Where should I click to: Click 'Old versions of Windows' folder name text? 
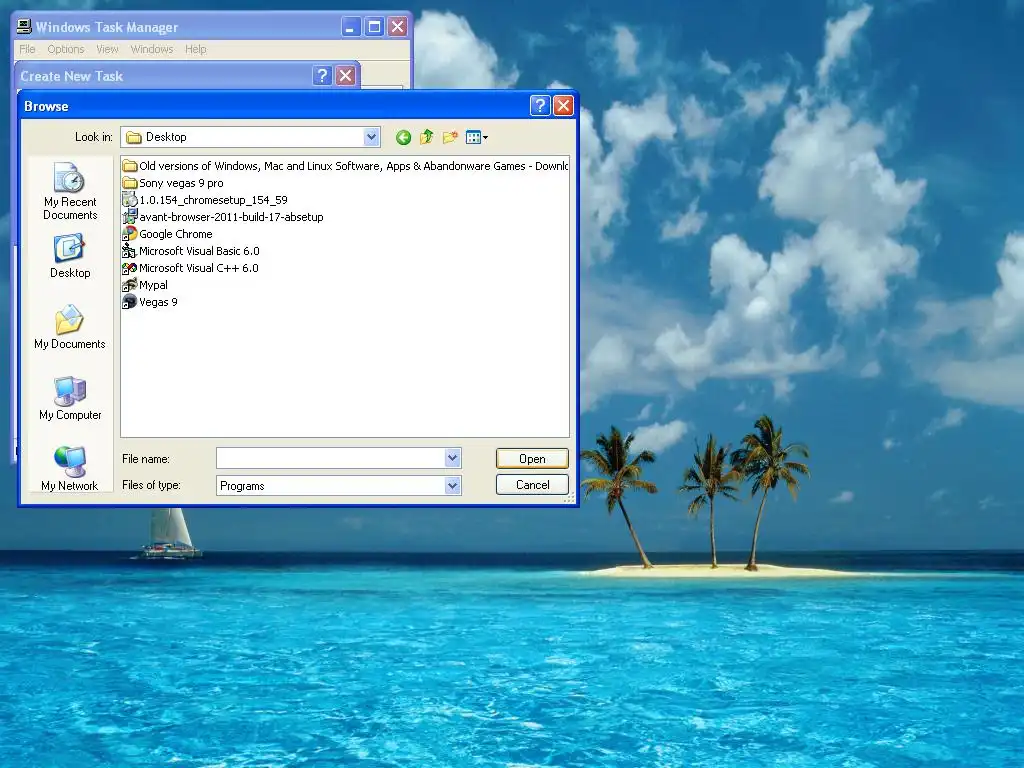tap(353, 167)
